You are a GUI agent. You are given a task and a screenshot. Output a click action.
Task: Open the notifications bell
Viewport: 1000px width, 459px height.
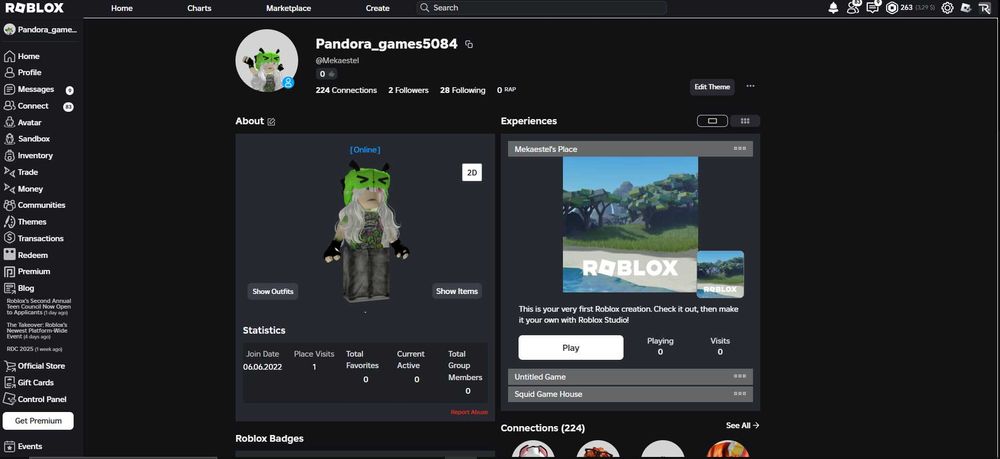pos(833,8)
